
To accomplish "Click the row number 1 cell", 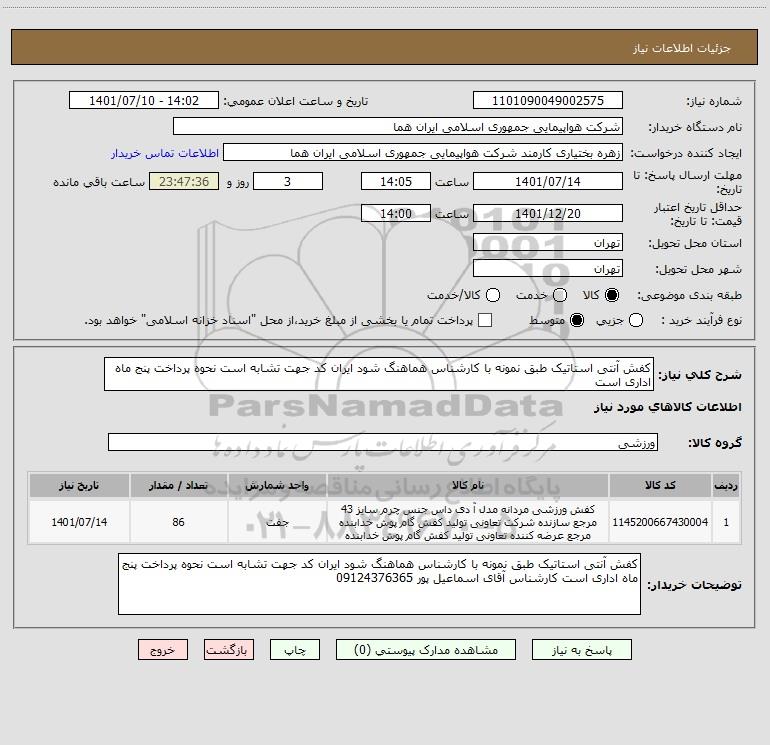I will tap(726, 522).
